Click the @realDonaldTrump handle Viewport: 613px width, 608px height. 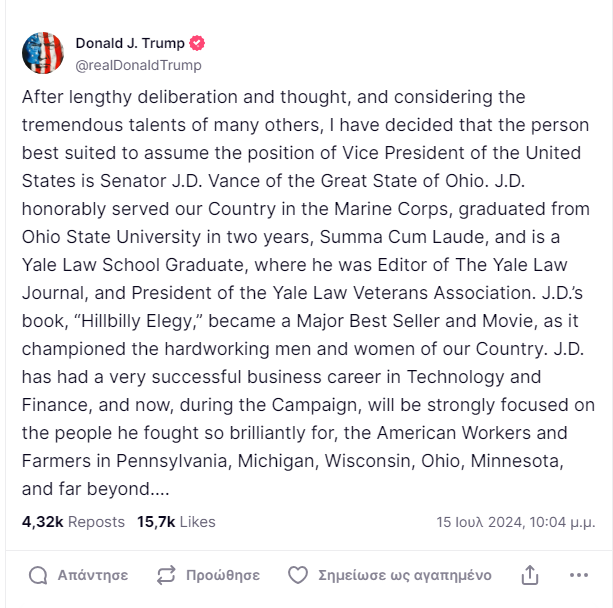(138, 65)
